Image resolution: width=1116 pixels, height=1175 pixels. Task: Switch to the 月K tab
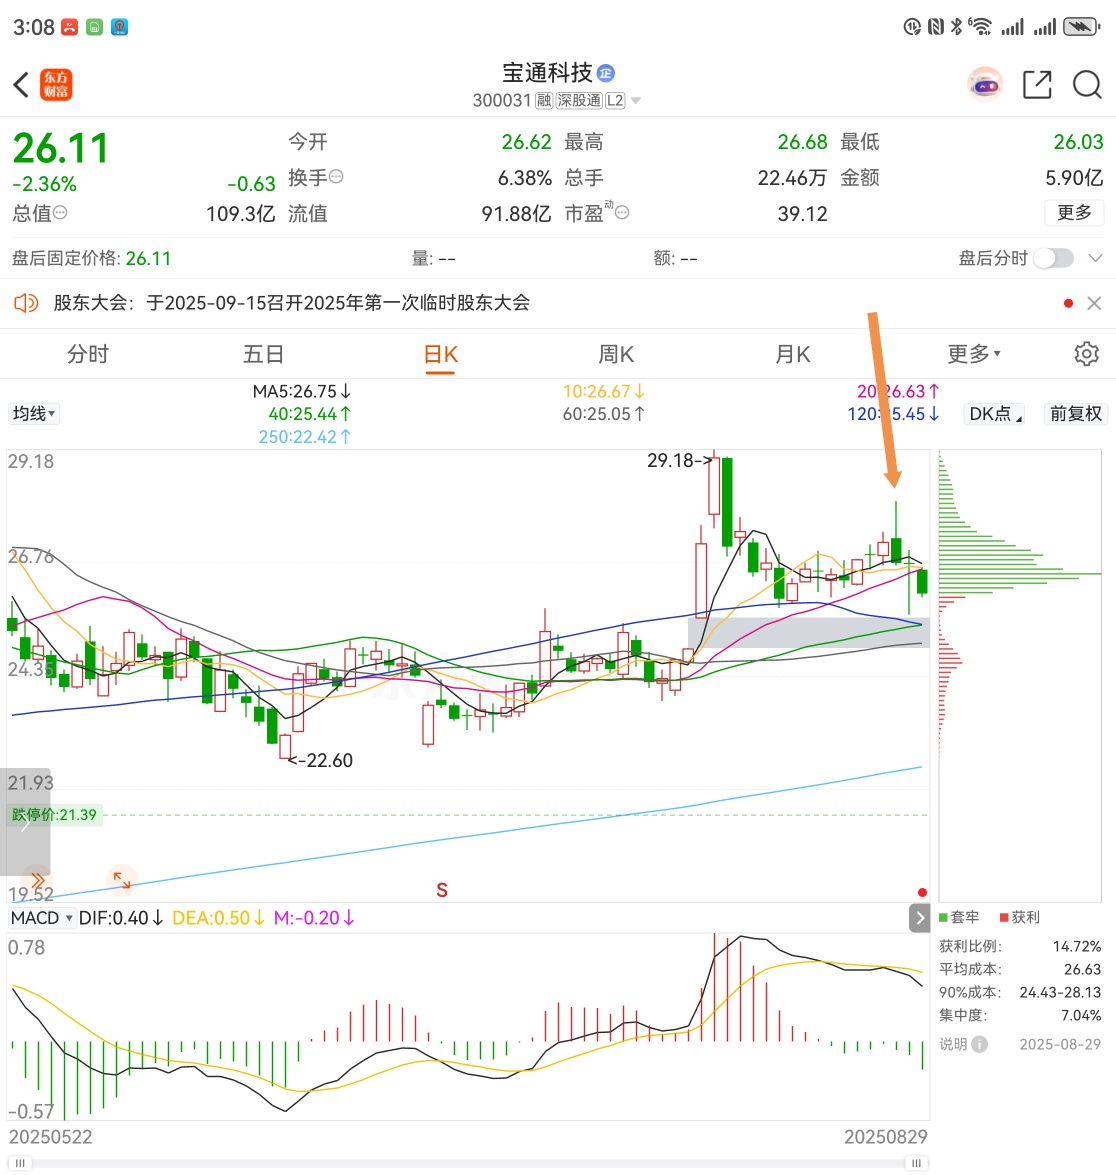click(x=793, y=354)
